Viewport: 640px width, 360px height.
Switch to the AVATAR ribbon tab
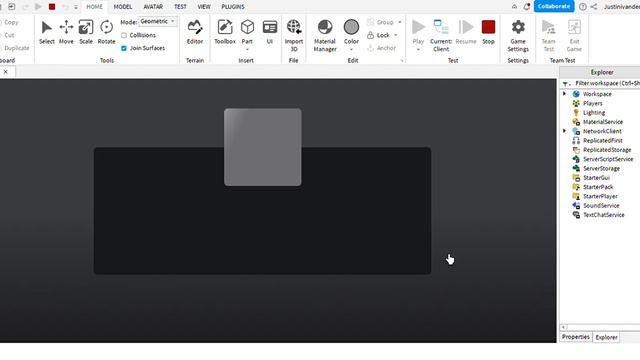pyautogui.click(x=153, y=7)
